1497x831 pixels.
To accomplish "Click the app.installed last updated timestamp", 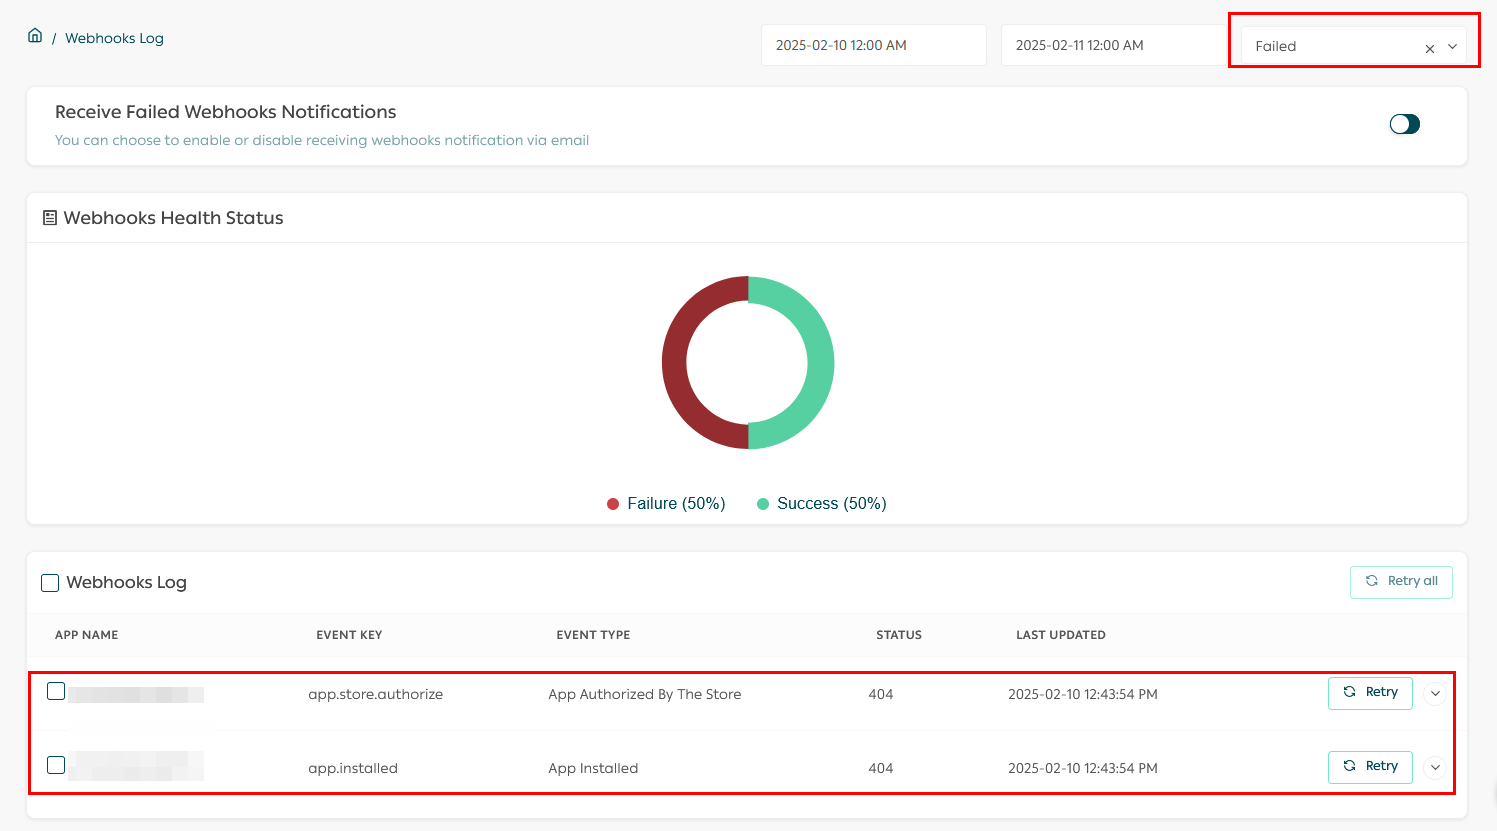I will (x=1083, y=769).
